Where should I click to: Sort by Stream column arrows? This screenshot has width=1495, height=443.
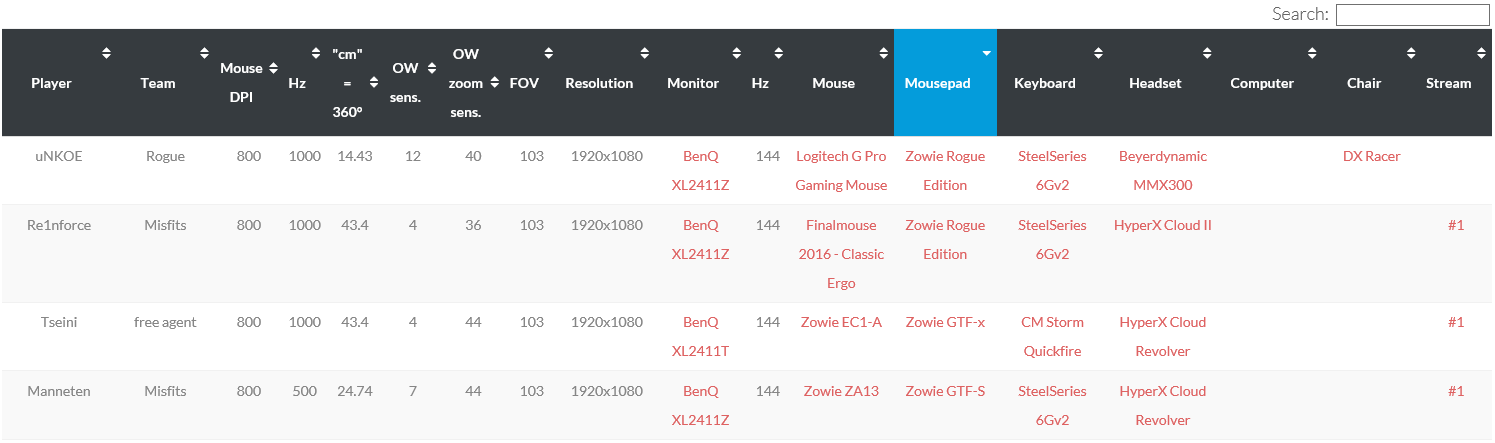(x=1482, y=53)
